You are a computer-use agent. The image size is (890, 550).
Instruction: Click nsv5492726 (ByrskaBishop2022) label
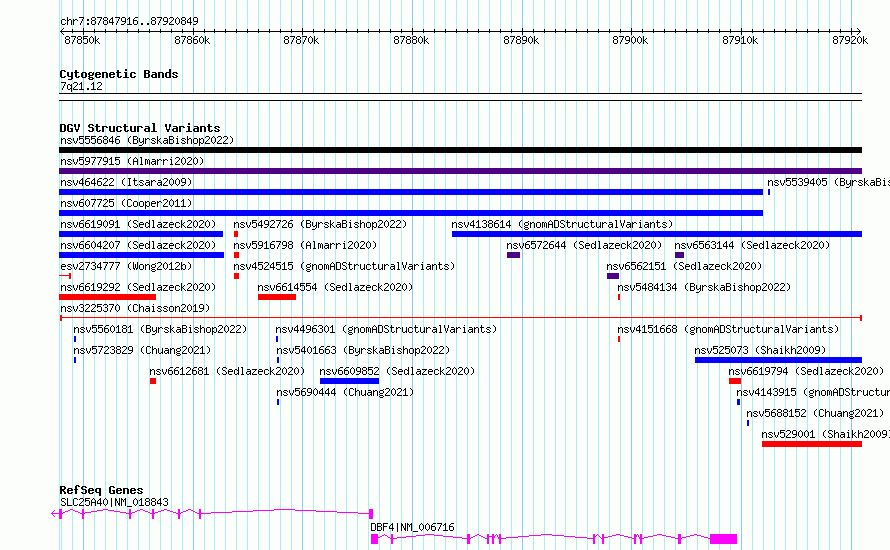(x=320, y=224)
